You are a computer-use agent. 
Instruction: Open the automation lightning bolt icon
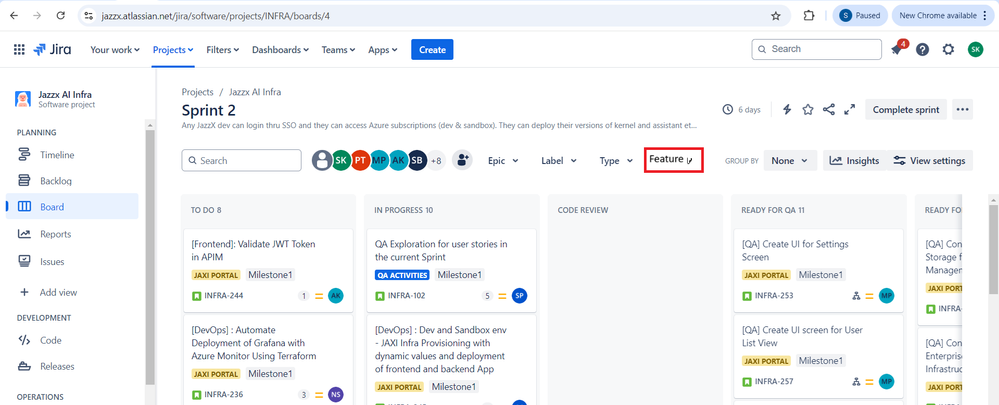point(787,110)
